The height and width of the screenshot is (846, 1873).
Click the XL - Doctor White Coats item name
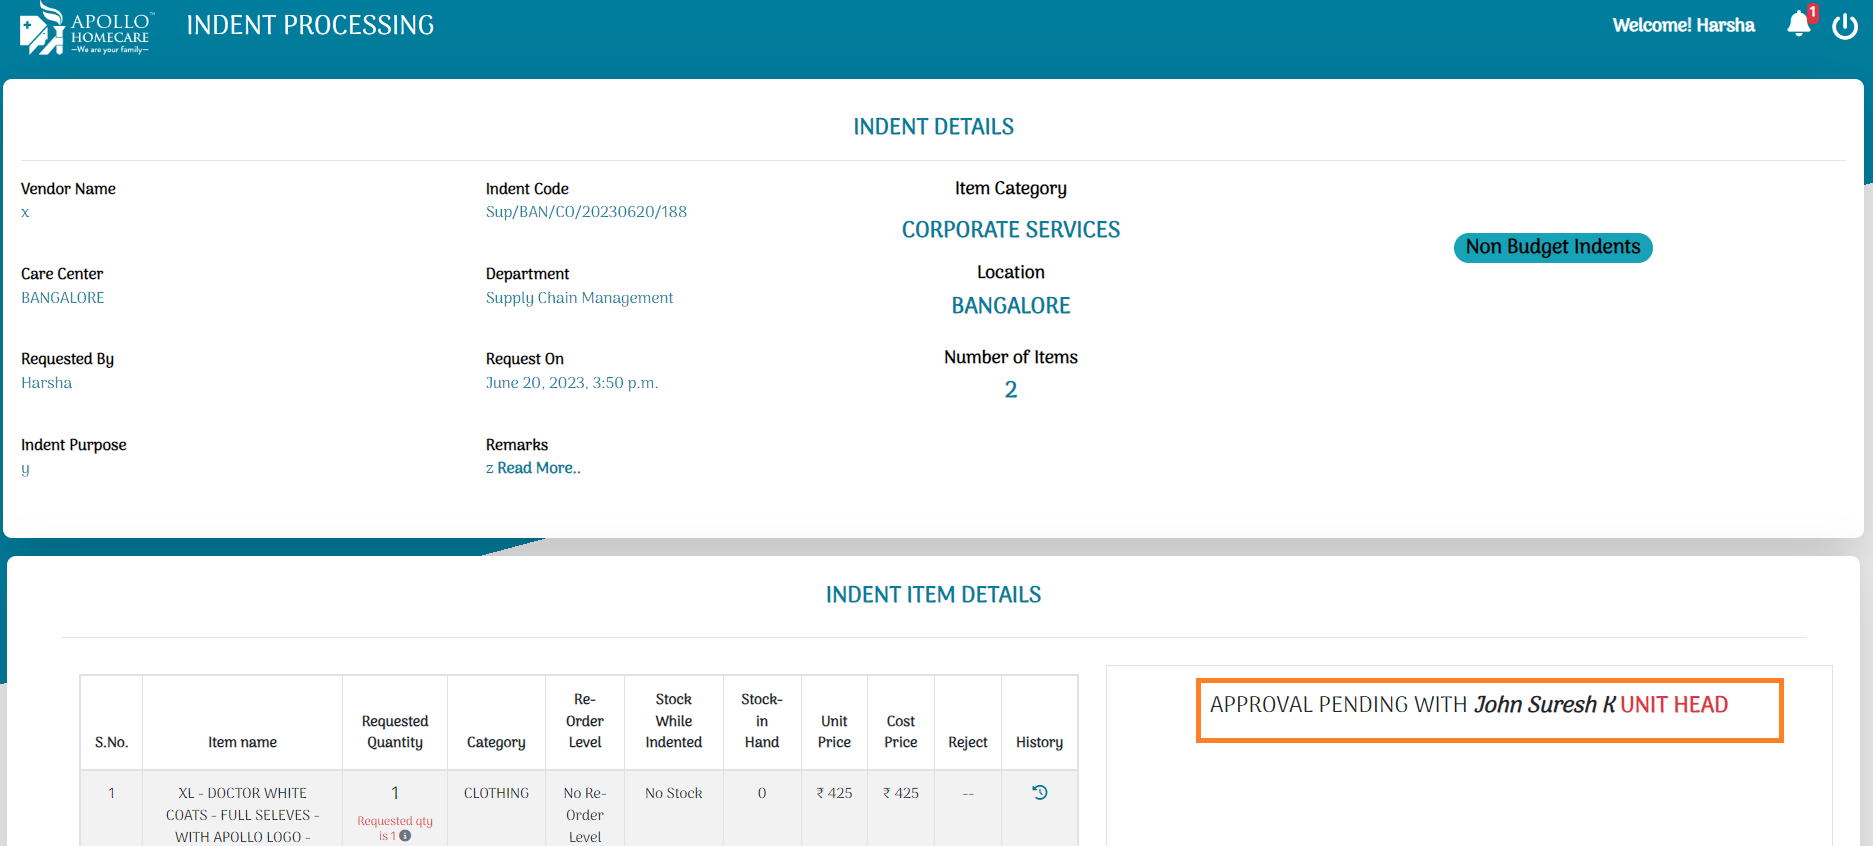242,814
